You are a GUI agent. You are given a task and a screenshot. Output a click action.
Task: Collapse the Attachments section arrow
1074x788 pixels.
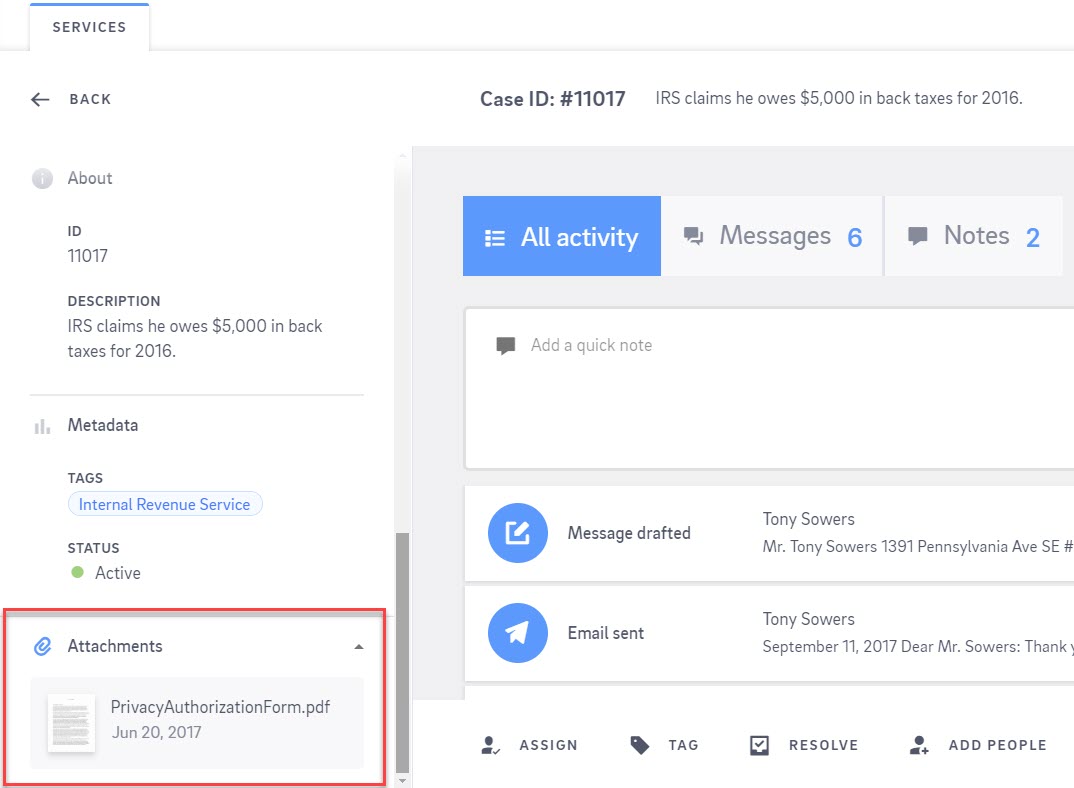358,647
